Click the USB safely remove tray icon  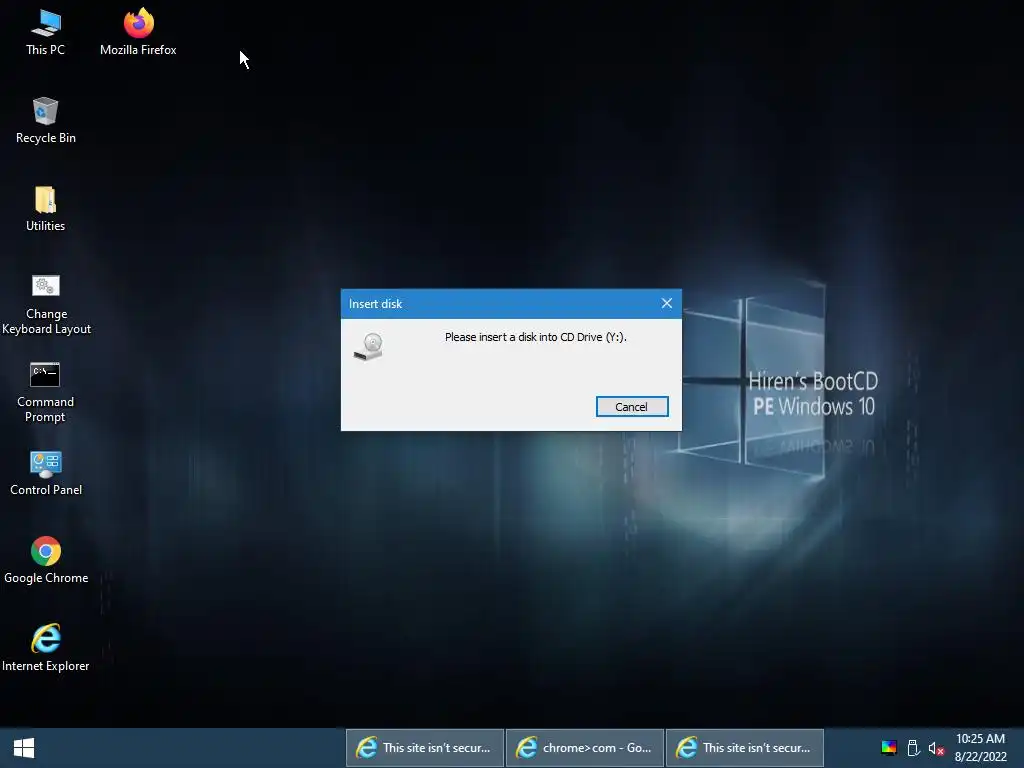point(913,748)
